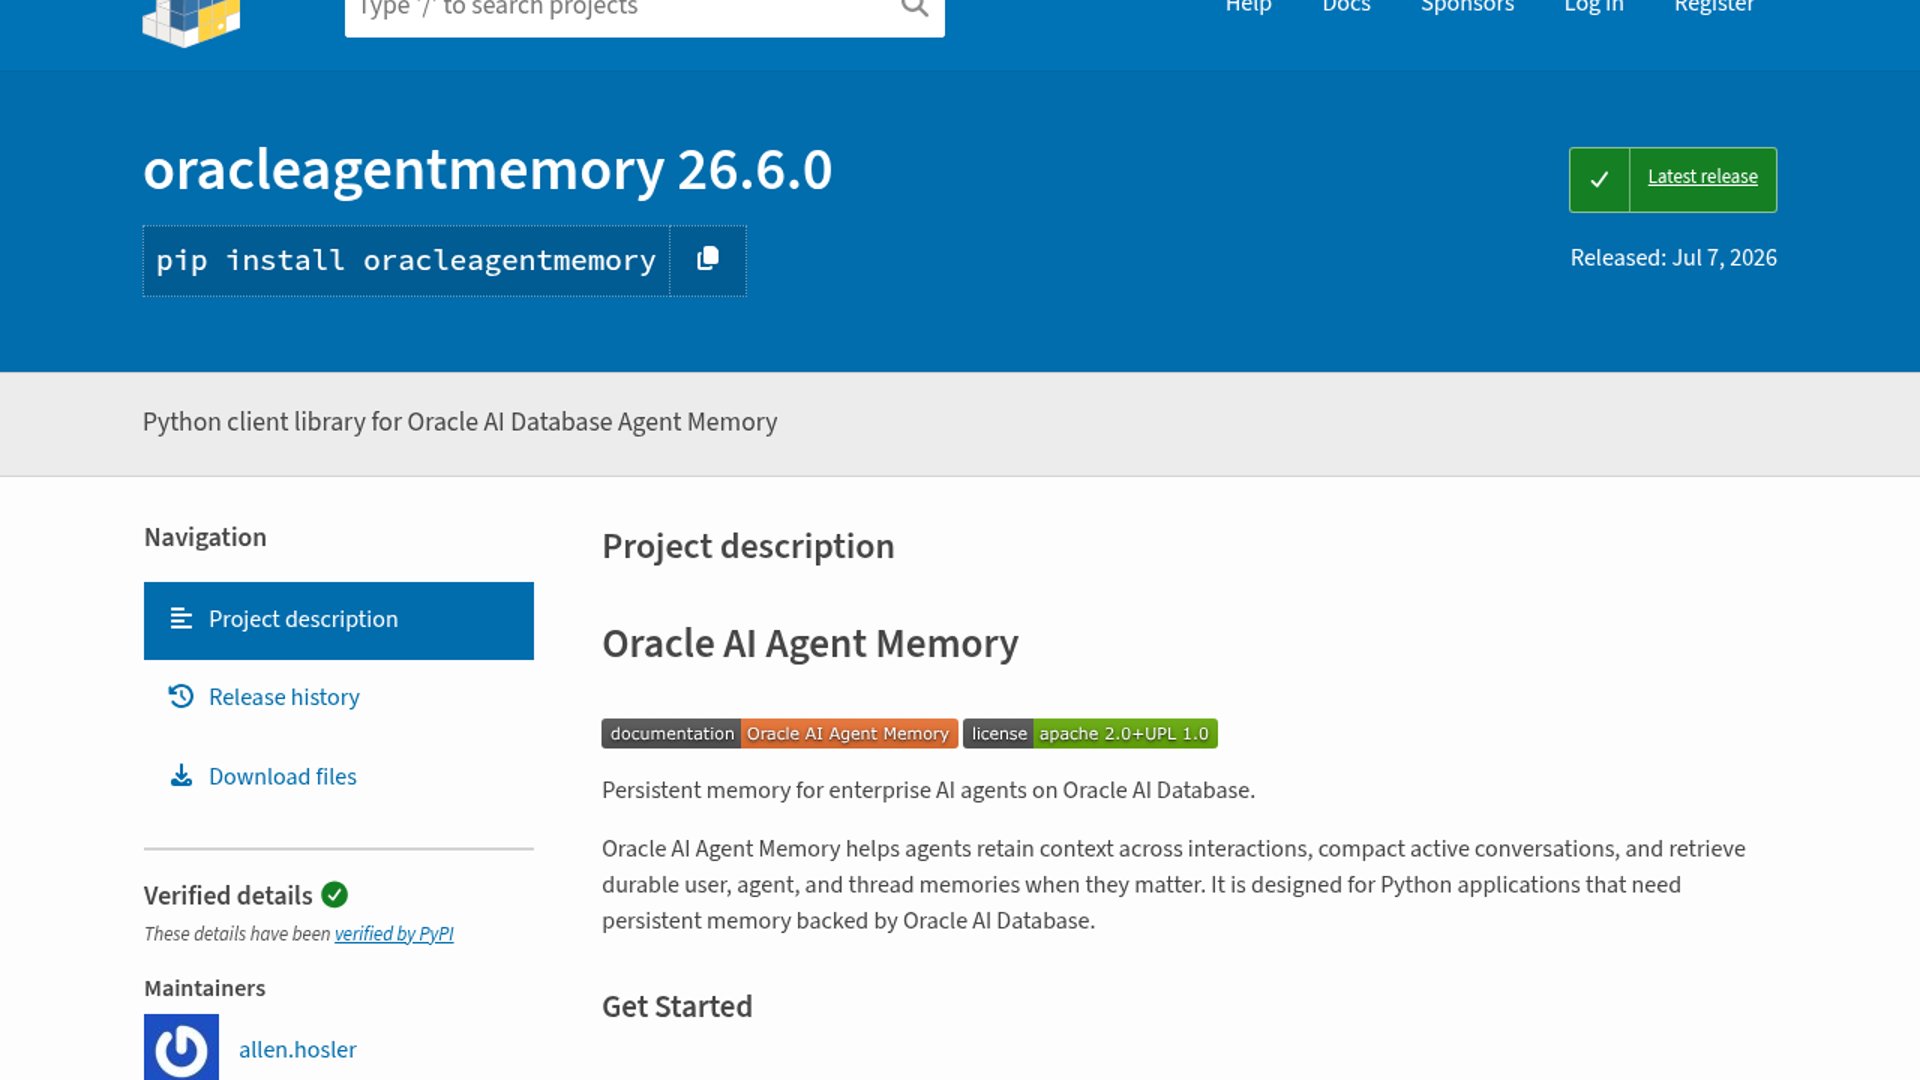Screen dimensions: 1920x1080
Task: Open the allen.hosler avatar image
Action: point(181,1047)
